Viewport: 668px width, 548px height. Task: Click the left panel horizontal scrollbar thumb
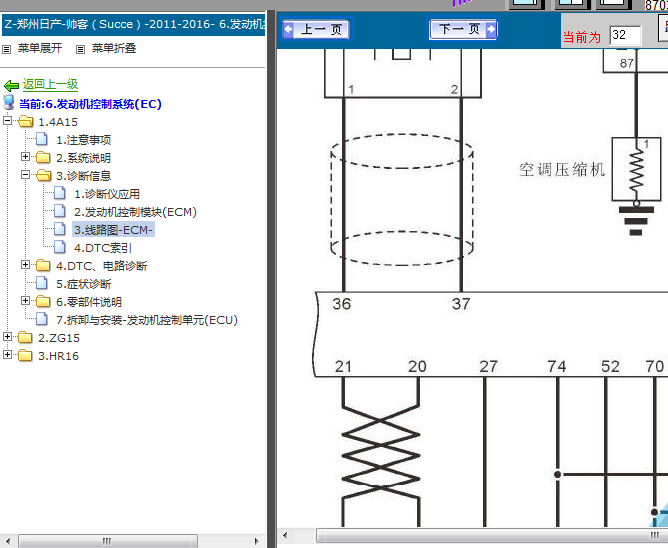point(107,541)
